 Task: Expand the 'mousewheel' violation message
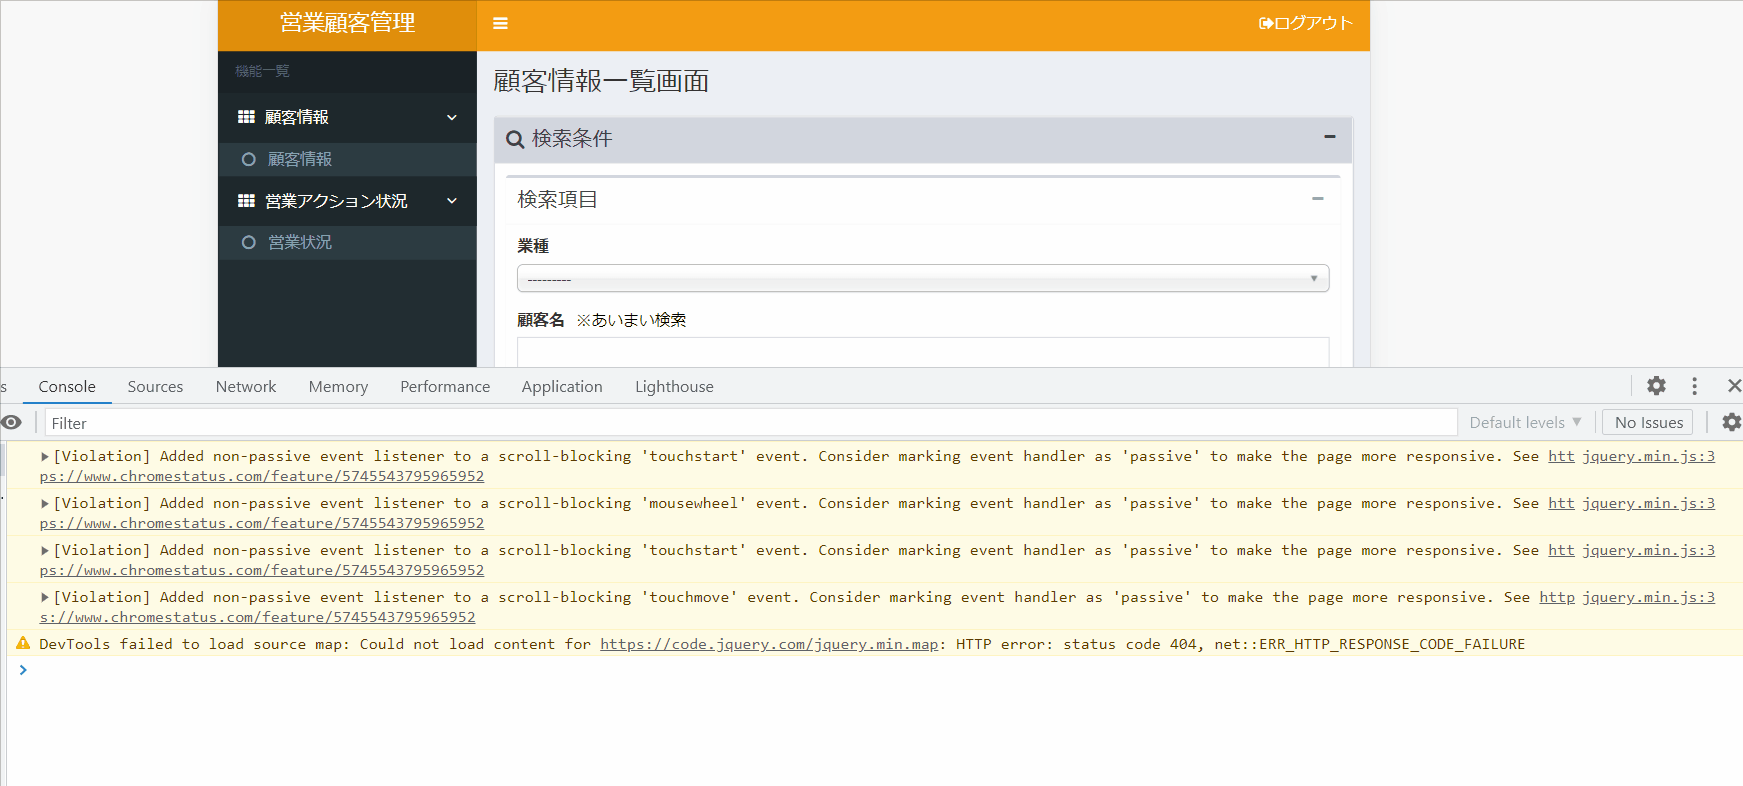(x=45, y=503)
